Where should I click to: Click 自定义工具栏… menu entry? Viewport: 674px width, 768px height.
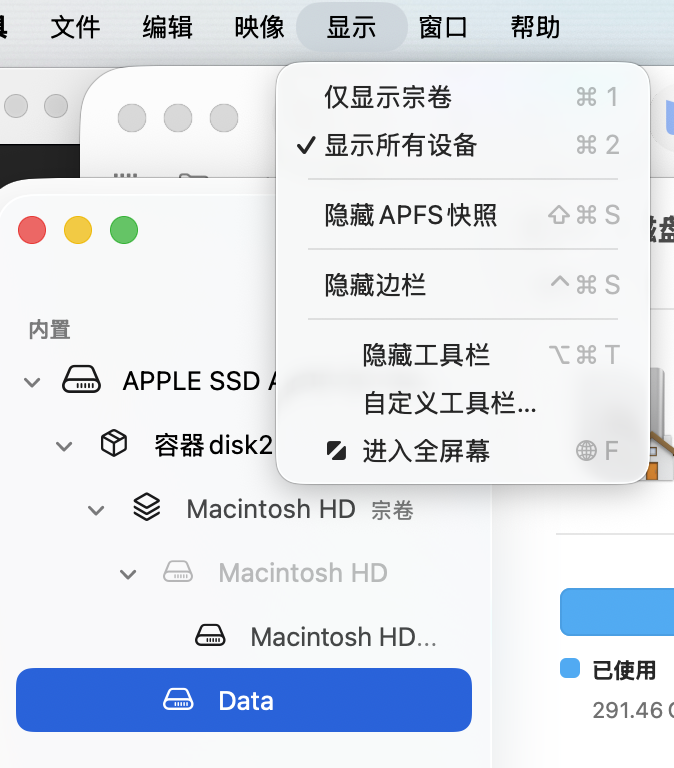[449, 403]
